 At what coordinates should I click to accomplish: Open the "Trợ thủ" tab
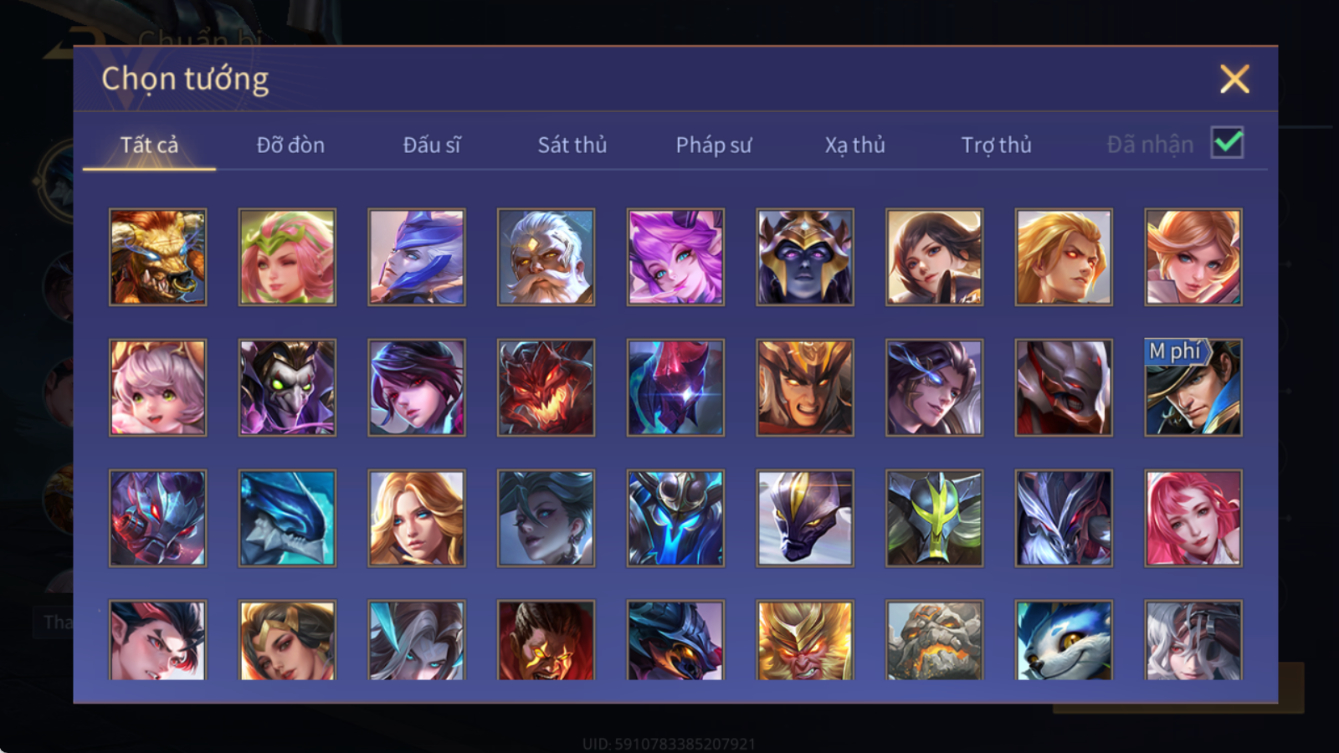pos(996,145)
